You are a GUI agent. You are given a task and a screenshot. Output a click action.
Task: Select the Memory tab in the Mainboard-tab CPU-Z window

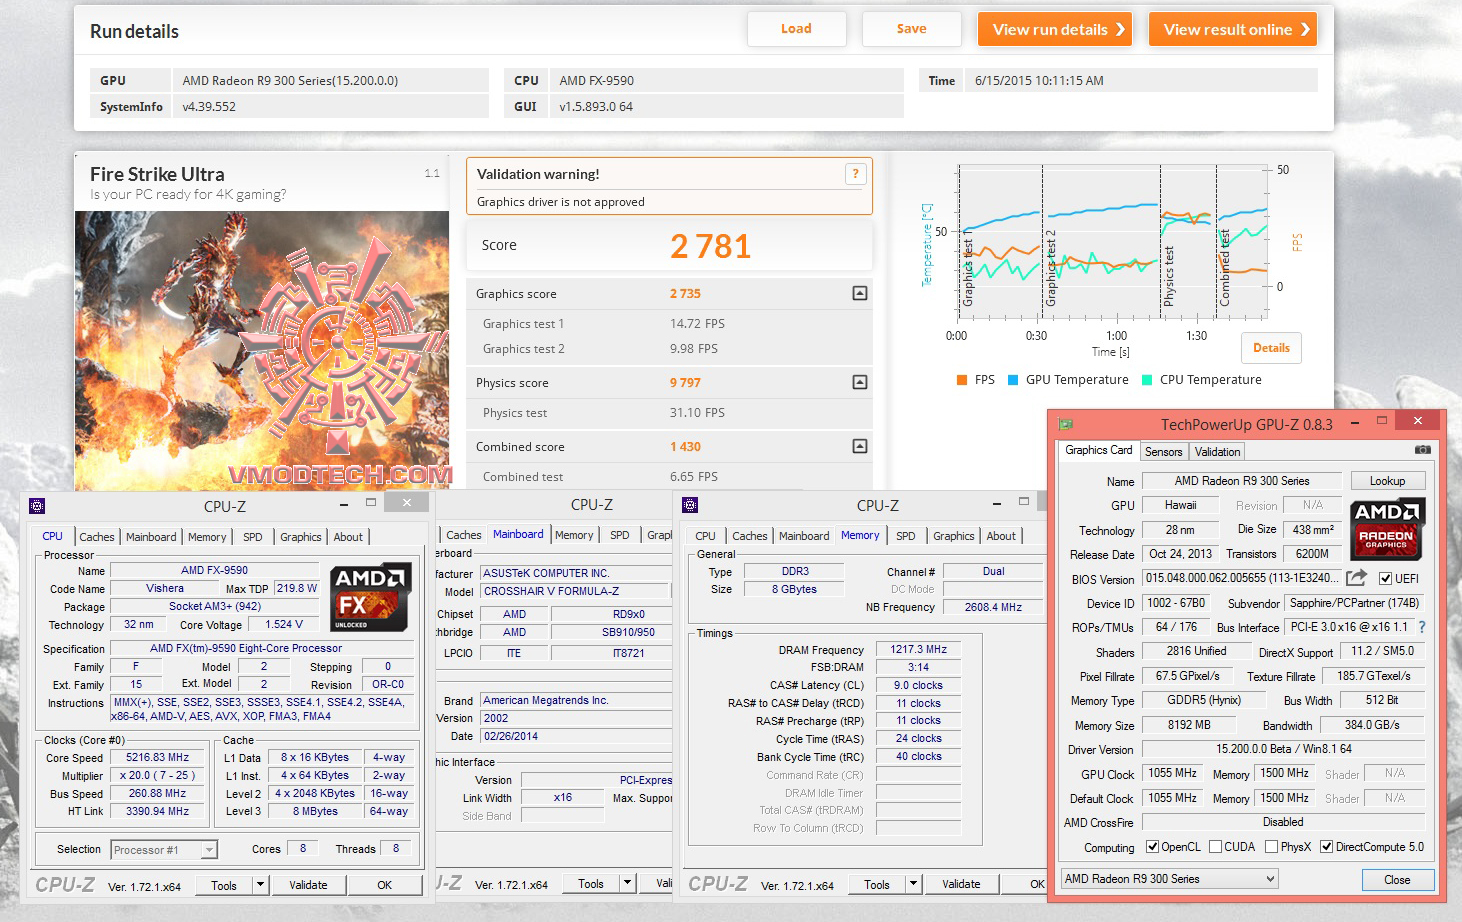coord(574,535)
